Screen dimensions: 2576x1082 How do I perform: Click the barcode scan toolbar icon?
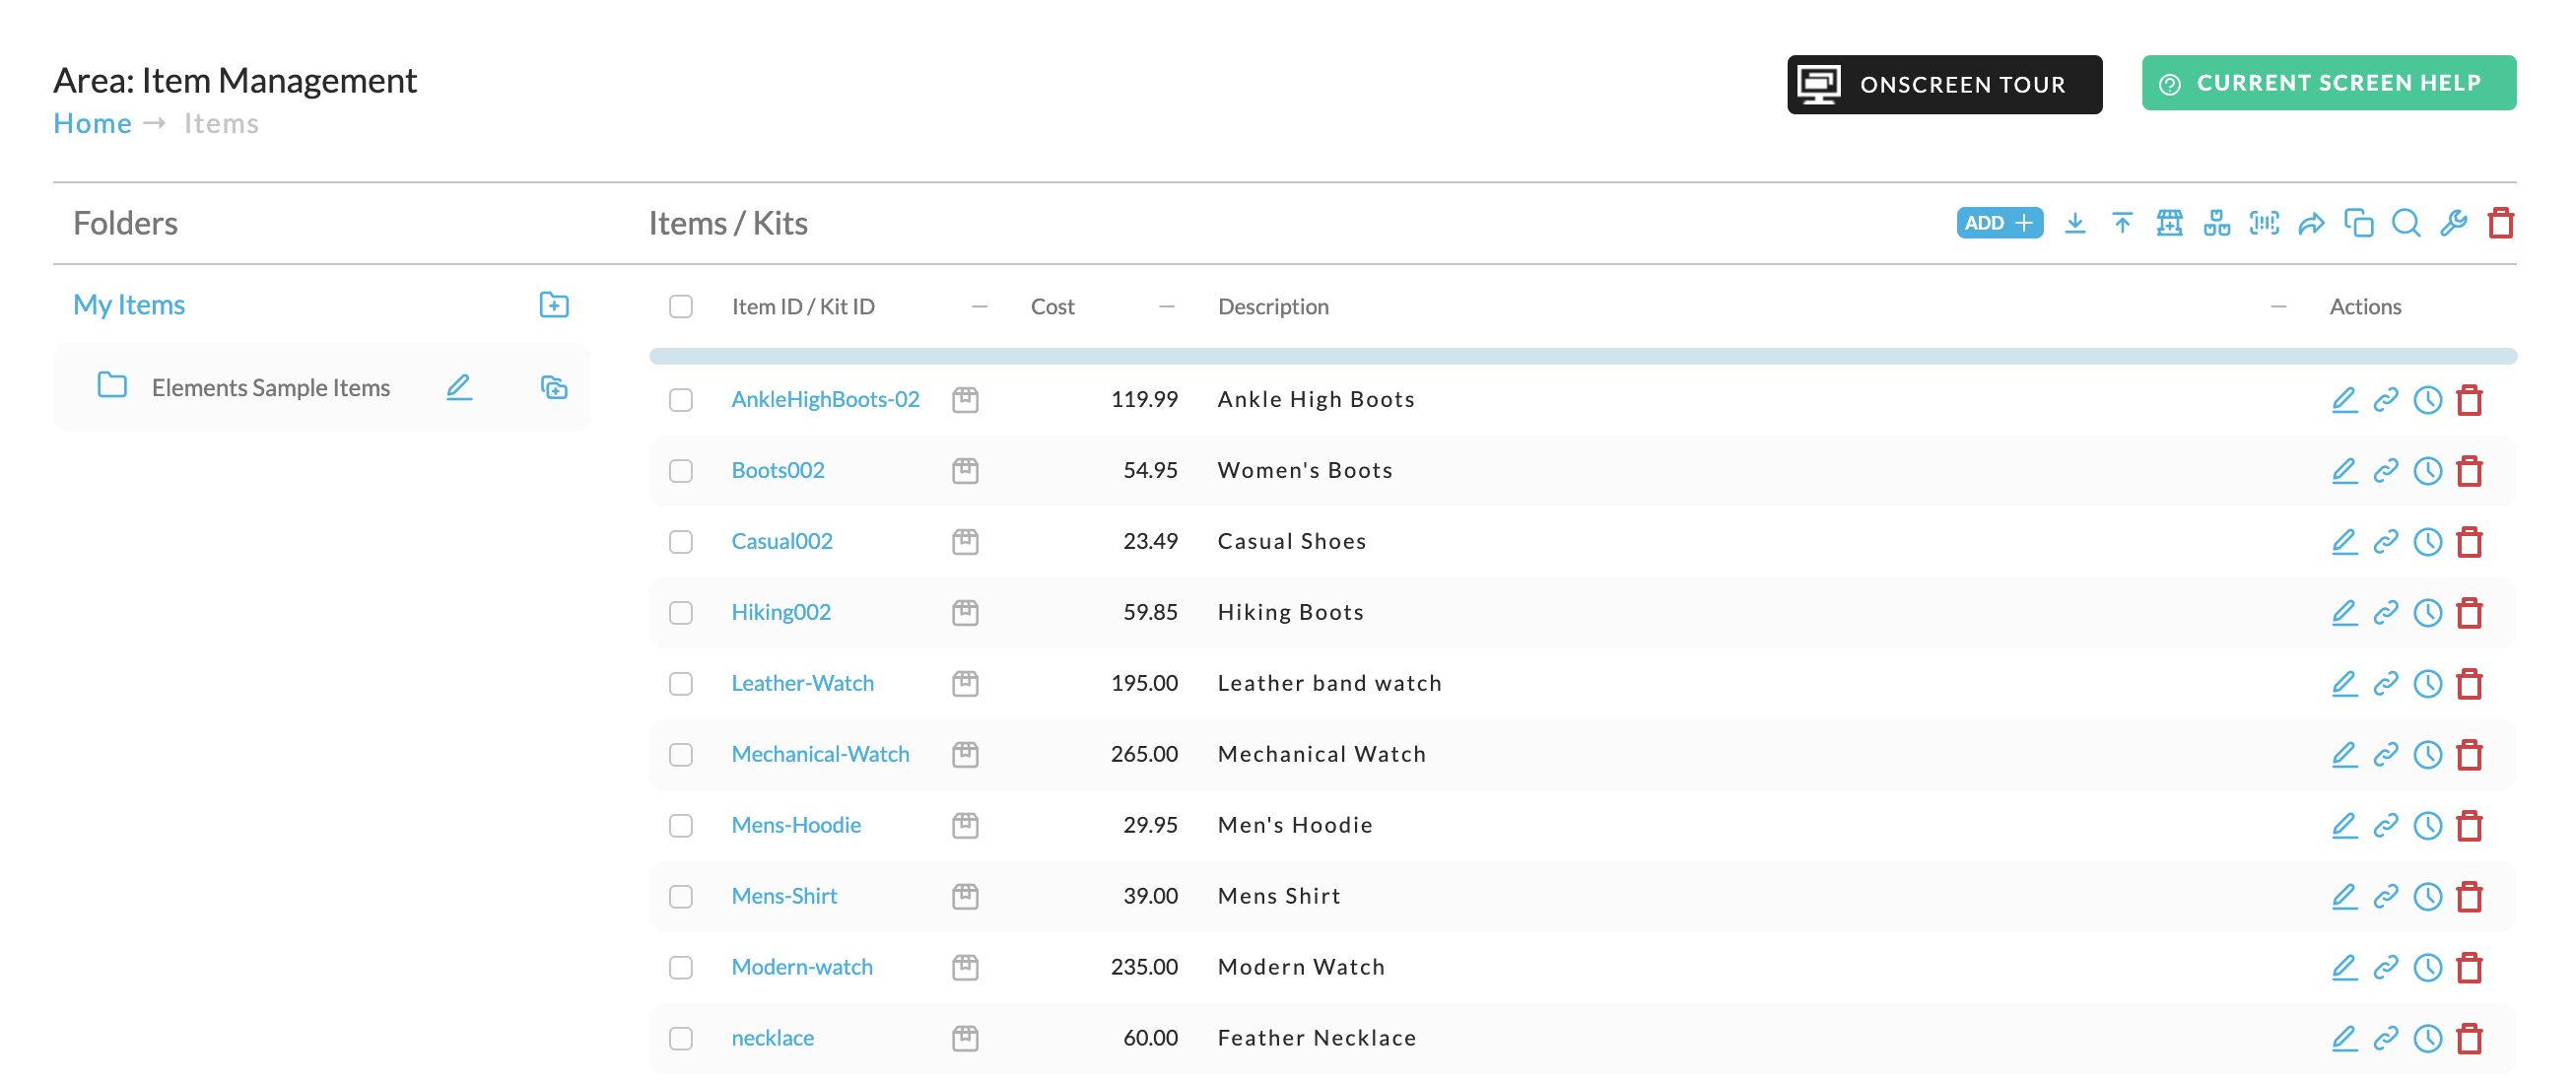(2264, 223)
